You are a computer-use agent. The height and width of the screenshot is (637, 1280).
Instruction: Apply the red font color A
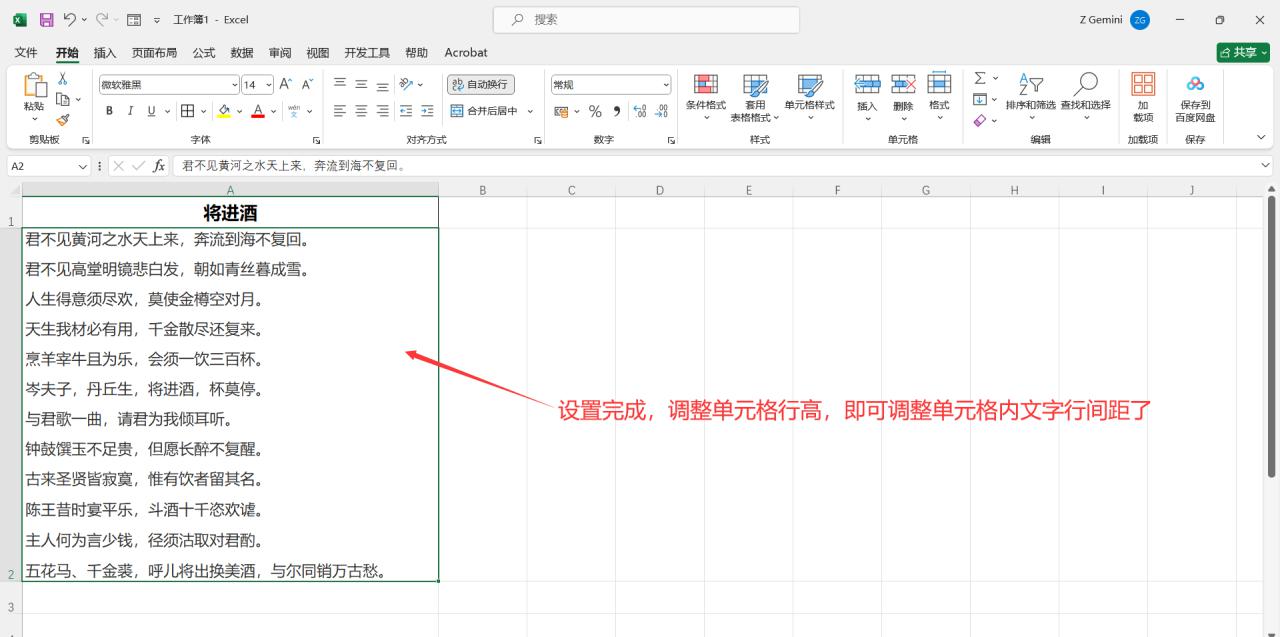[258, 111]
